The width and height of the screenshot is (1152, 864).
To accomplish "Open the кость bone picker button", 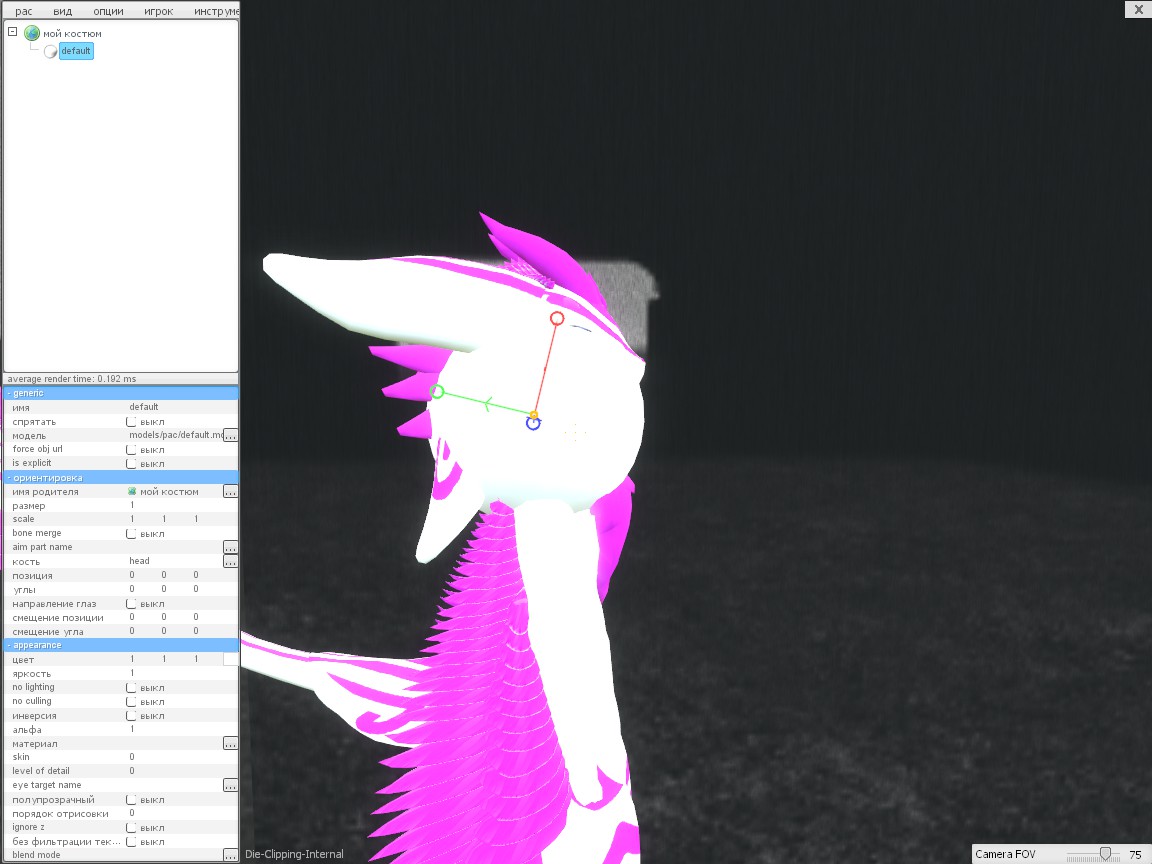I will pos(231,561).
